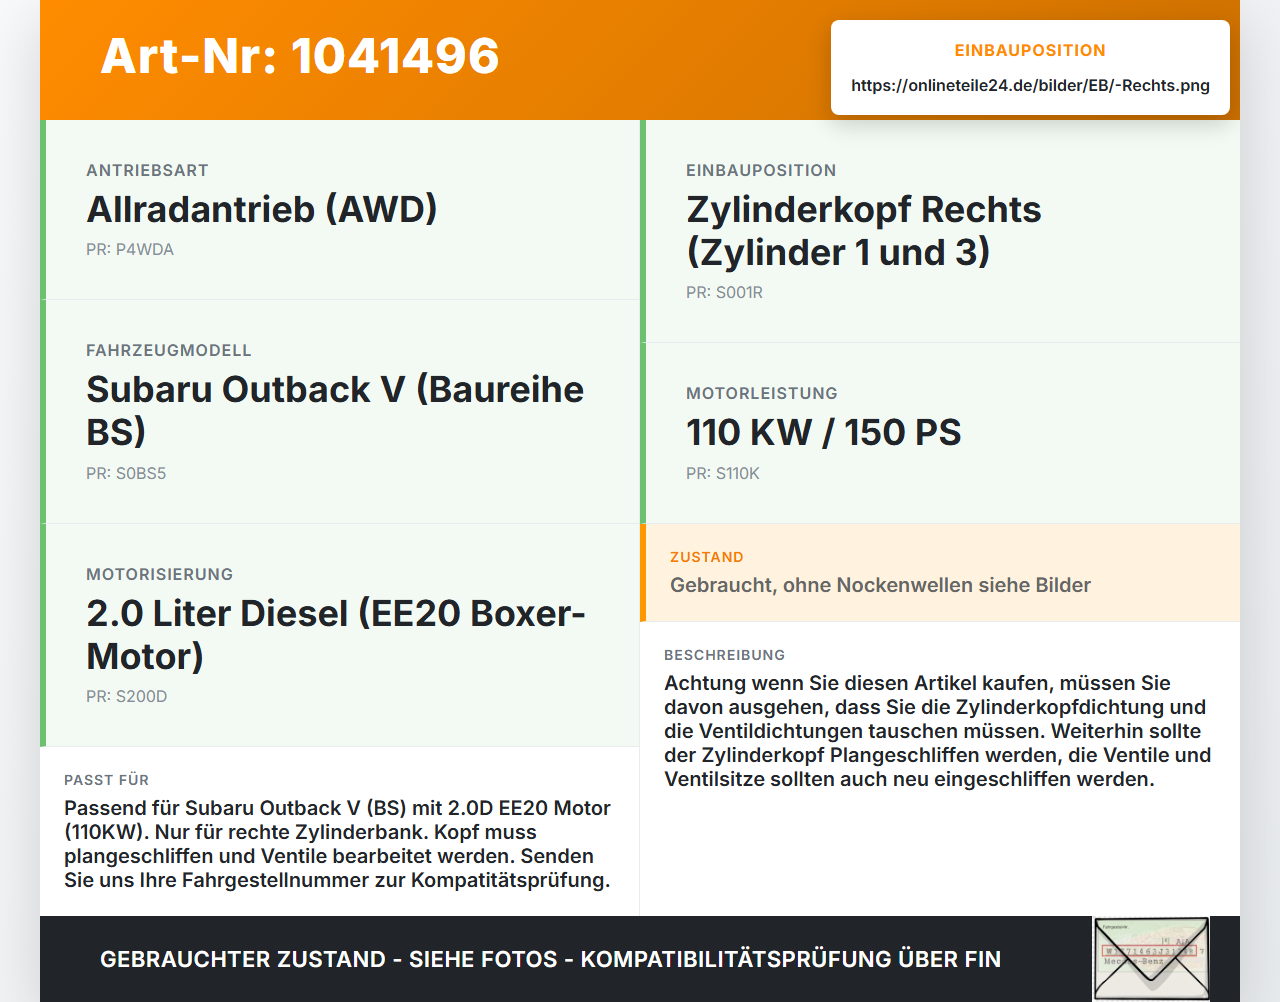Image resolution: width=1280 pixels, height=1002 pixels.
Task: Click the MOTORLEISTUNG label
Action: pyautogui.click(x=762, y=393)
